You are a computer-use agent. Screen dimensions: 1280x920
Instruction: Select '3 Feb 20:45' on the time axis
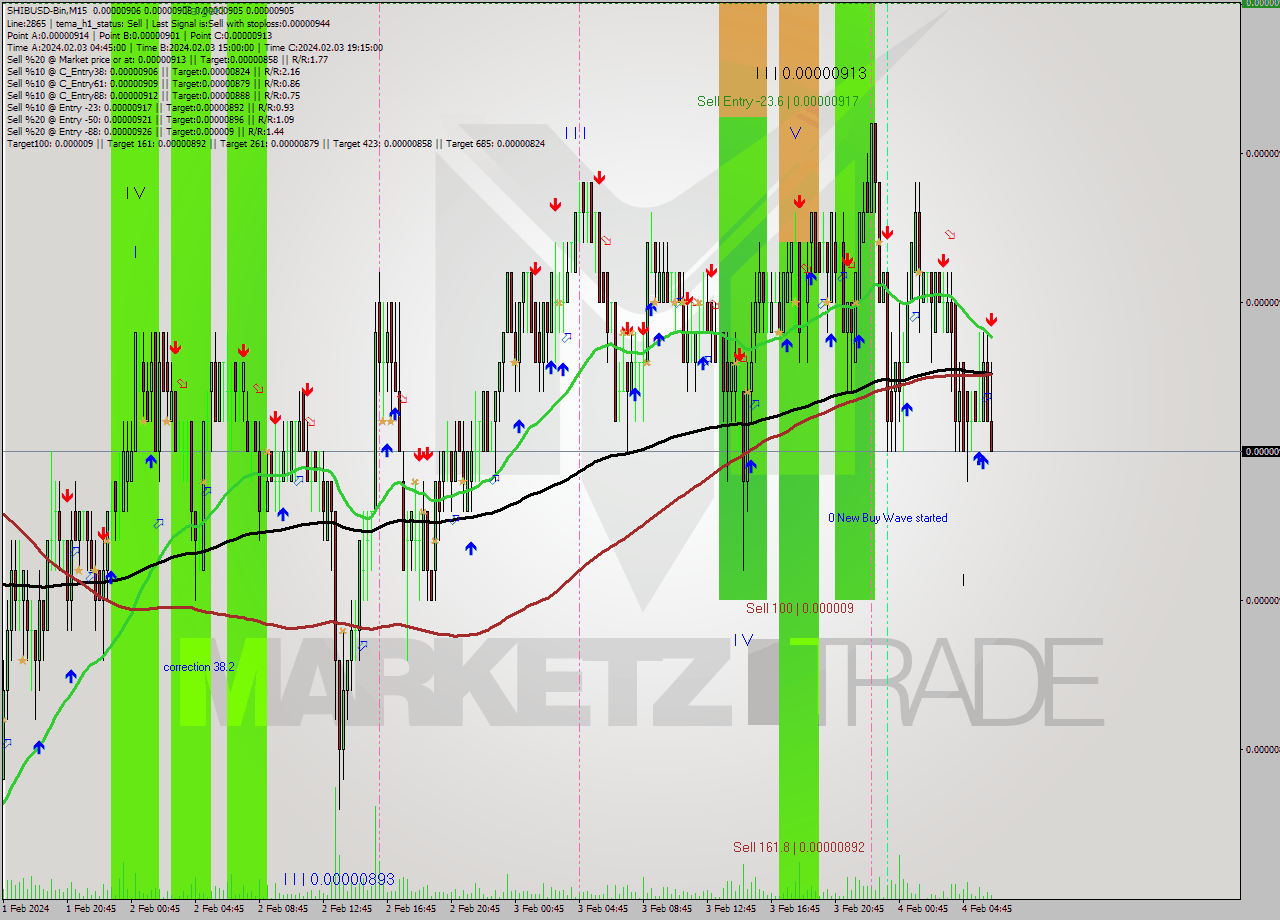coord(859,909)
